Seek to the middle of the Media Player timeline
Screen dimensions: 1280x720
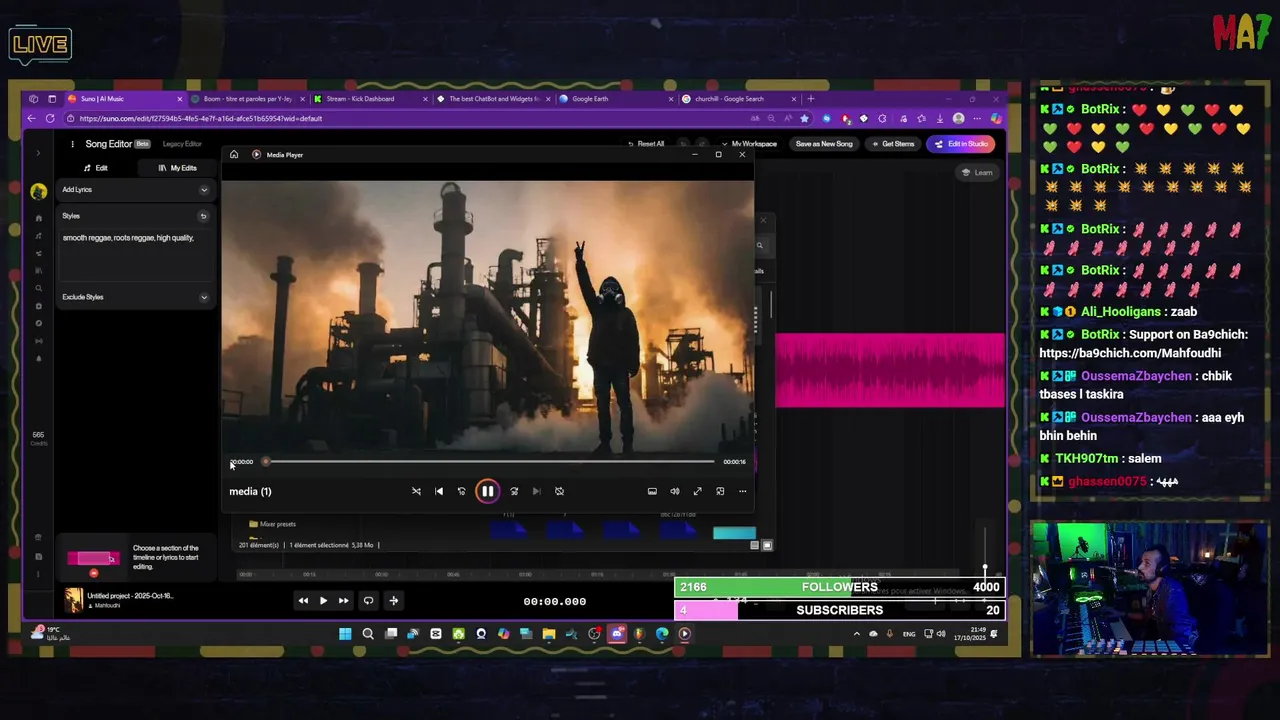click(490, 462)
